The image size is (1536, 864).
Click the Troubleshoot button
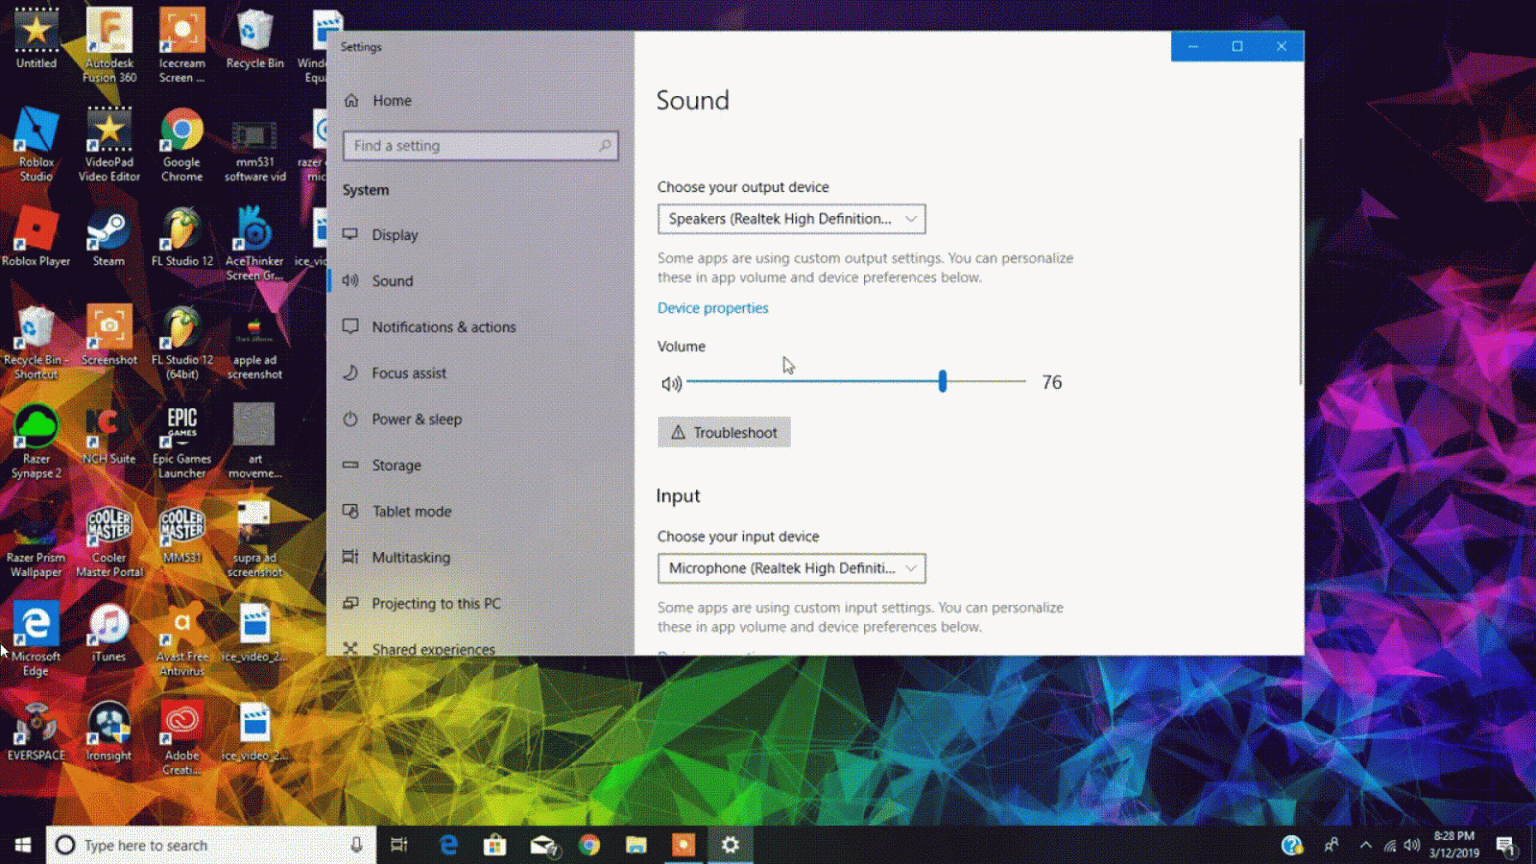724,432
